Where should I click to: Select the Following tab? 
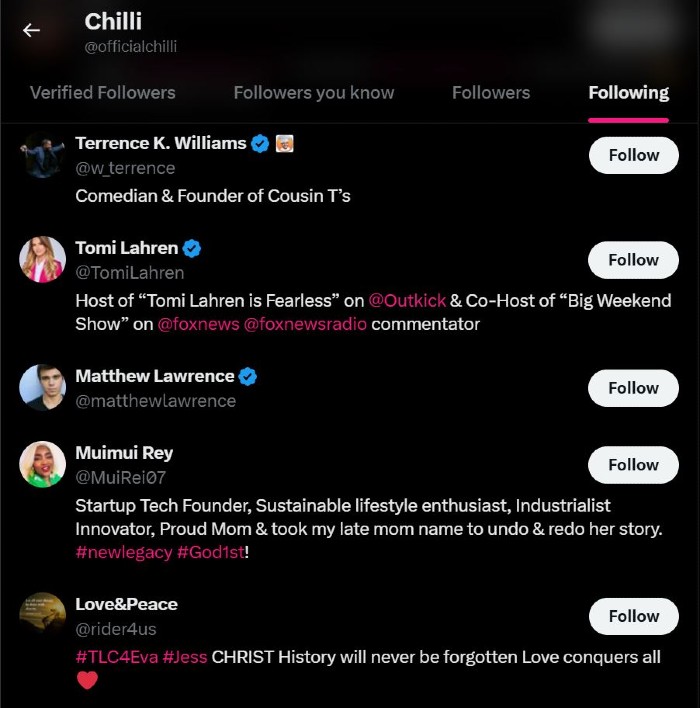628,93
